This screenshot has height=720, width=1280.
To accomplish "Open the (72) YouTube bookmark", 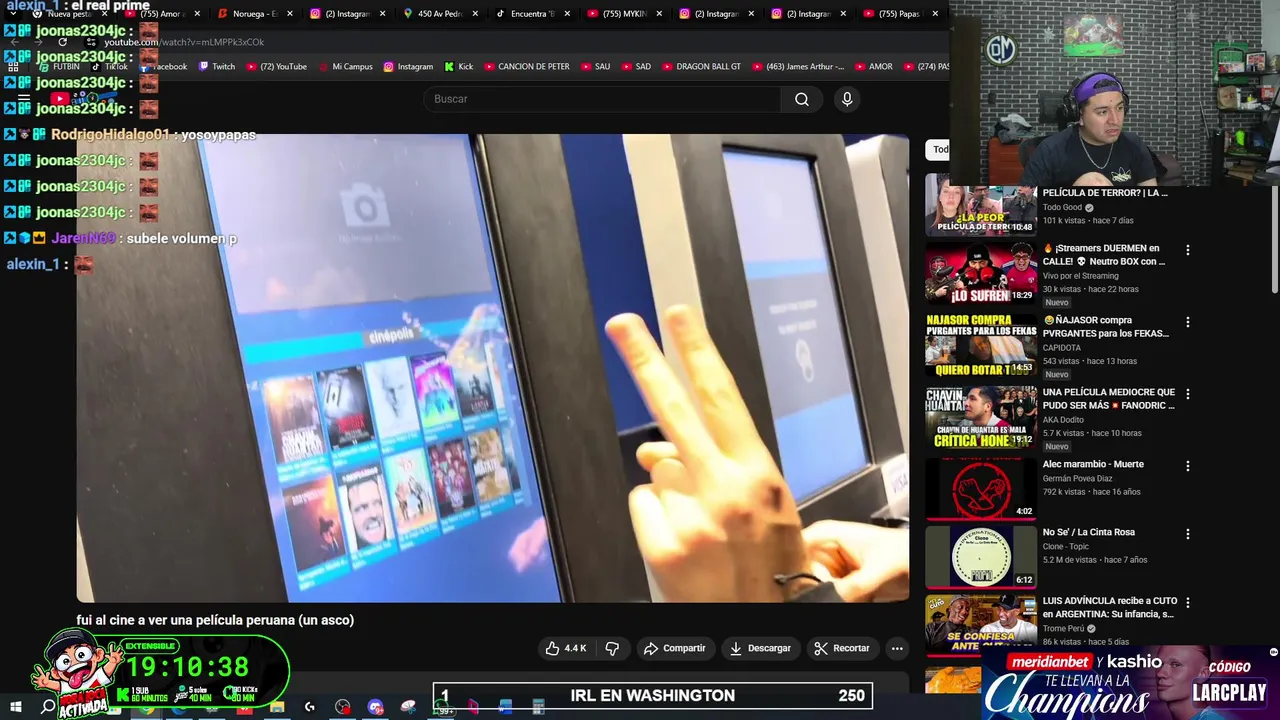I will [276, 67].
